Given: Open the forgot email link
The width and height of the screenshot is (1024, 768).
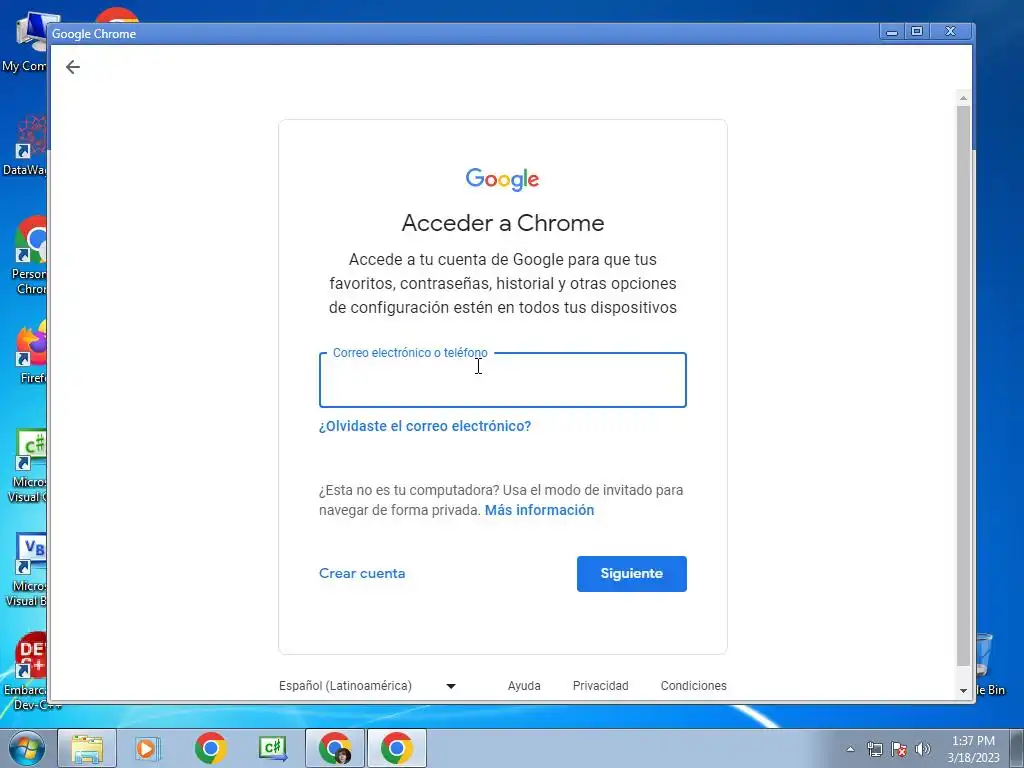Looking at the screenshot, I should coord(424,426).
